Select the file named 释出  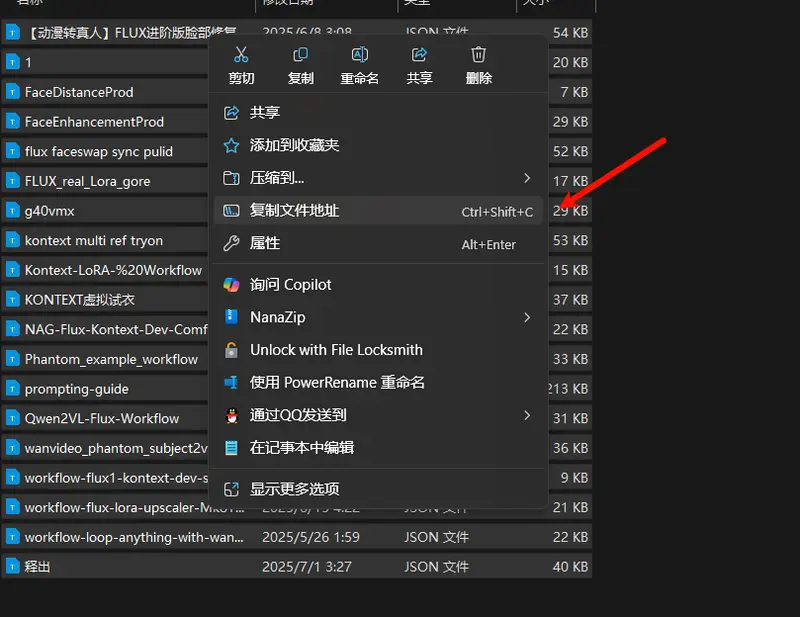(x=37, y=567)
